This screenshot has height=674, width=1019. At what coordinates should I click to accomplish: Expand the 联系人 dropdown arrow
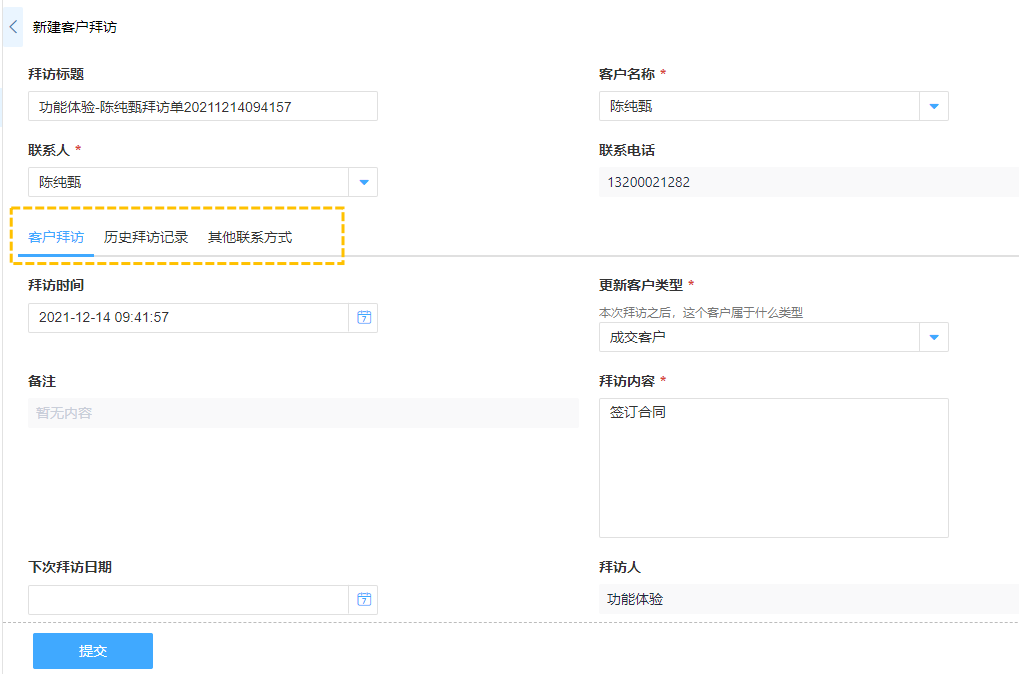click(364, 182)
